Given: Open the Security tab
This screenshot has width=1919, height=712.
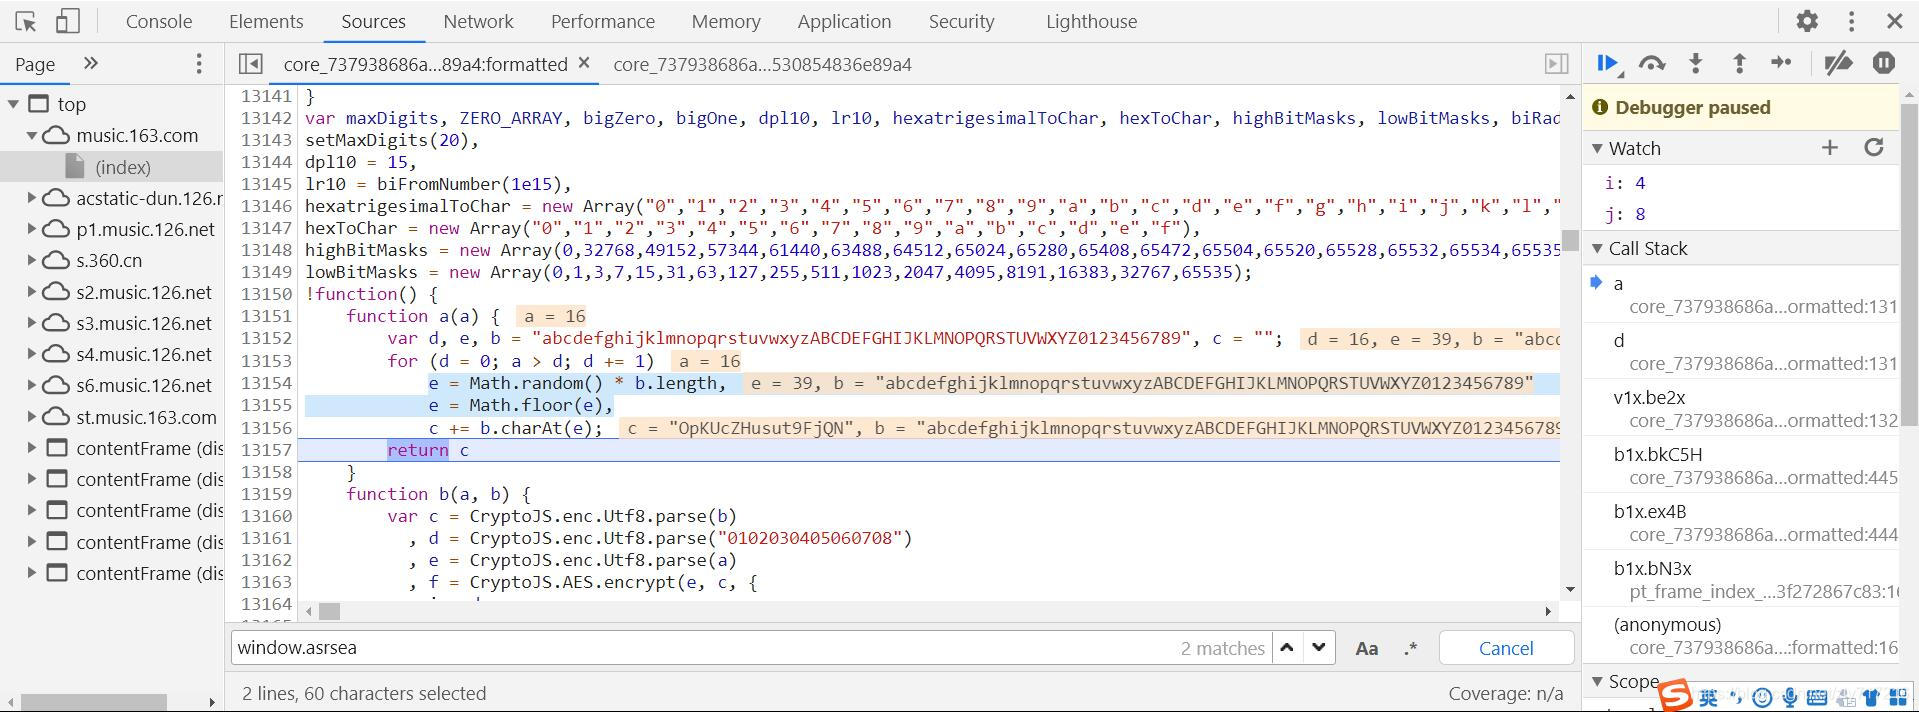Looking at the screenshot, I should 961,21.
